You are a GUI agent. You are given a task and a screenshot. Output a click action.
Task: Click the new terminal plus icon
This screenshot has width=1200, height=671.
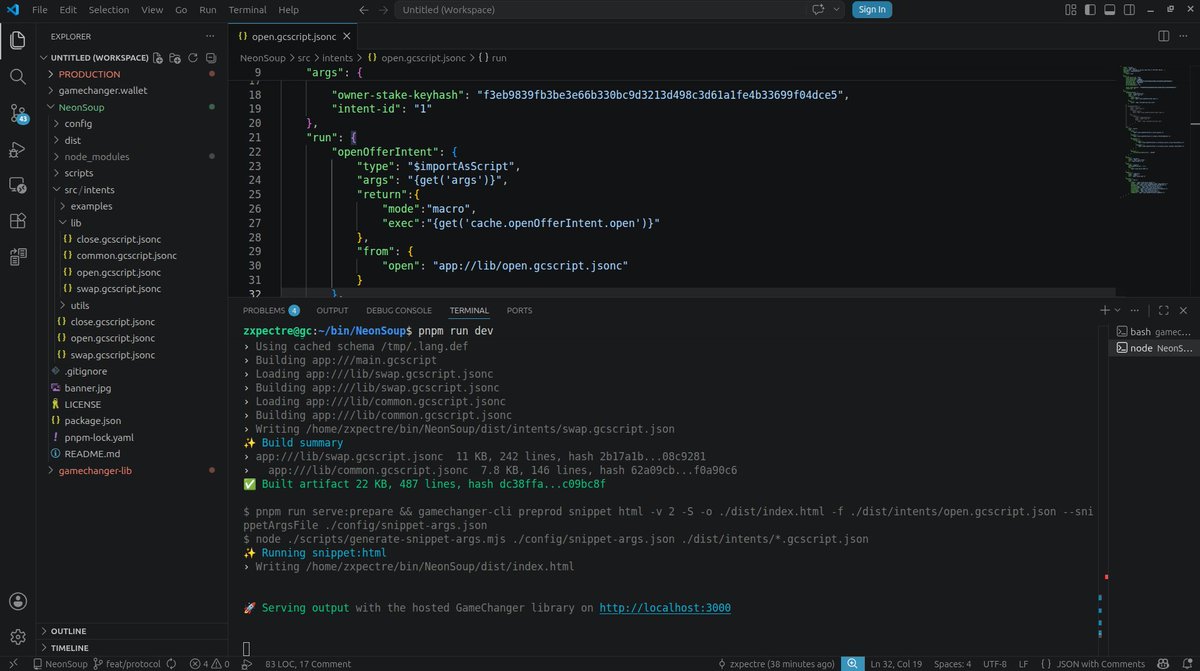tap(1104, 311)
